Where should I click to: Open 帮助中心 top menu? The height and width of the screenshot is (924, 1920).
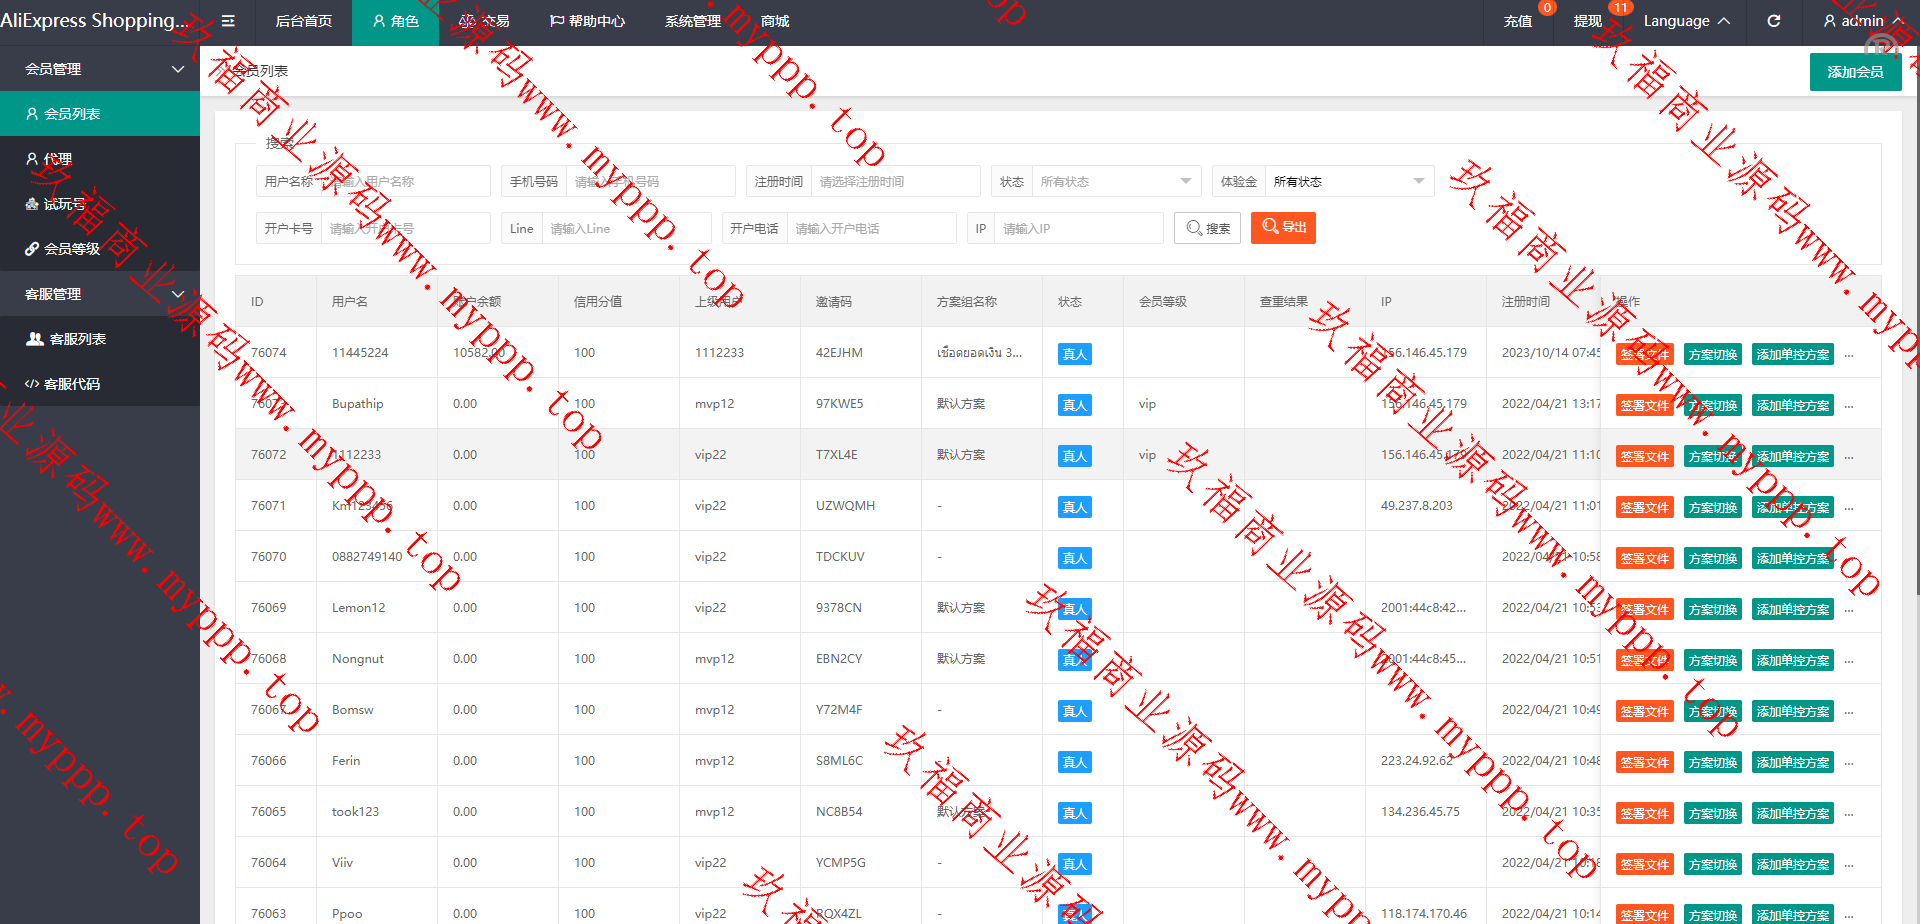(587, 21)
